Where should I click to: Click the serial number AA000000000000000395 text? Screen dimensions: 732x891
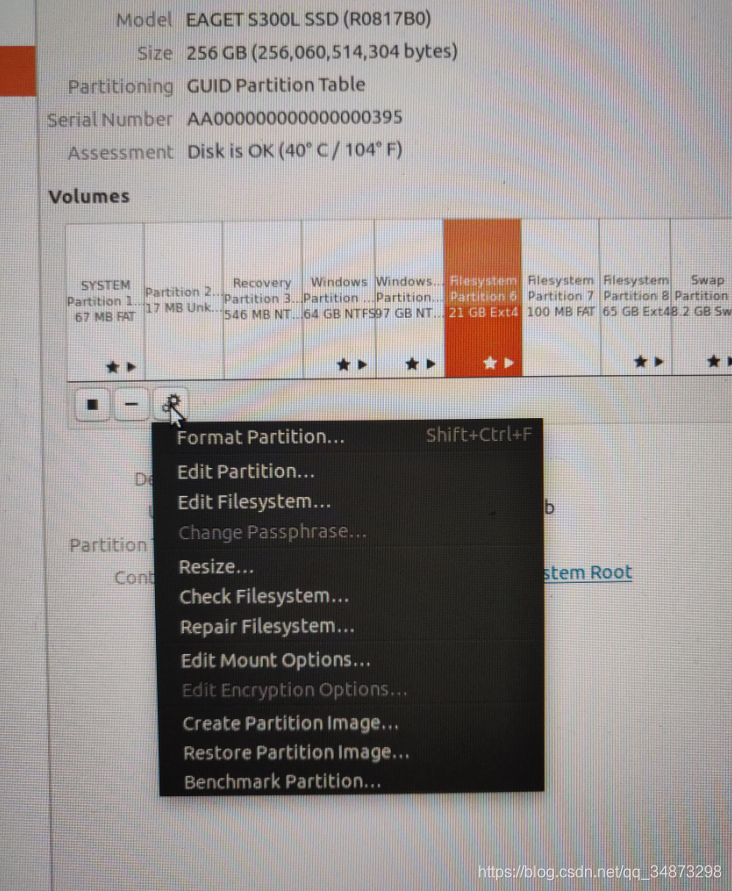294,118
